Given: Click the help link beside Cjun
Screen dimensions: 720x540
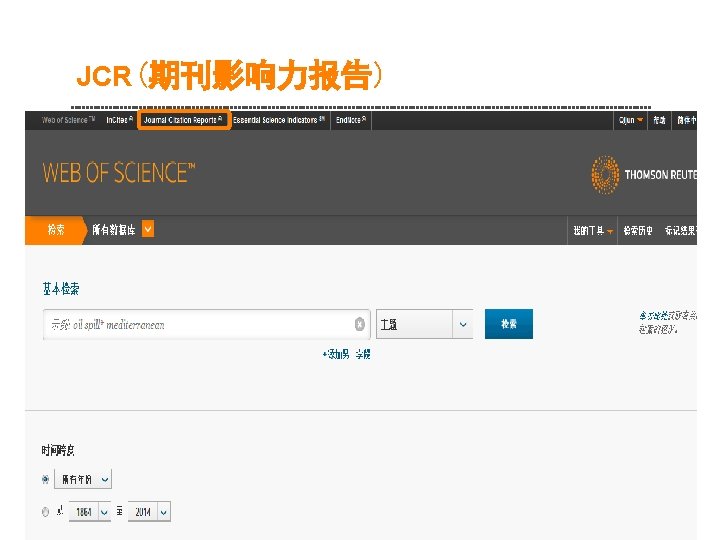Looking at the screenshot, I should coord(659,120).
